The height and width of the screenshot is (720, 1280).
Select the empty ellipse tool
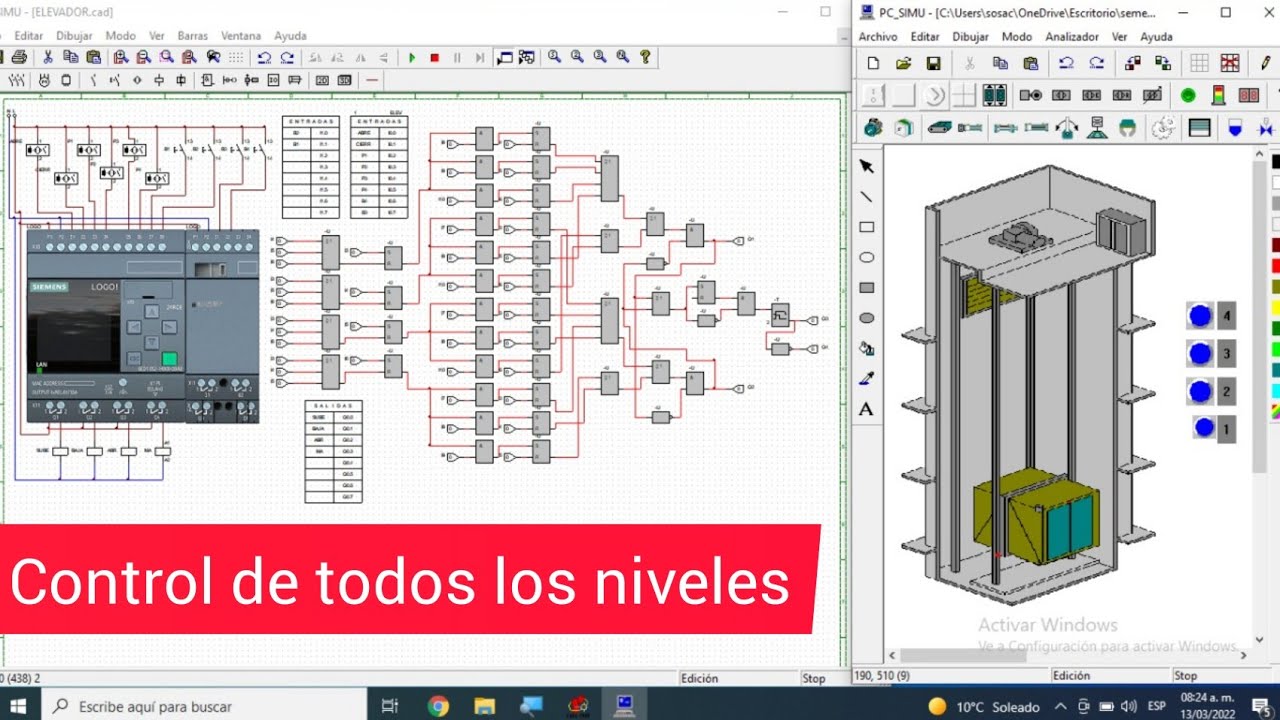[x=867, y=257]
